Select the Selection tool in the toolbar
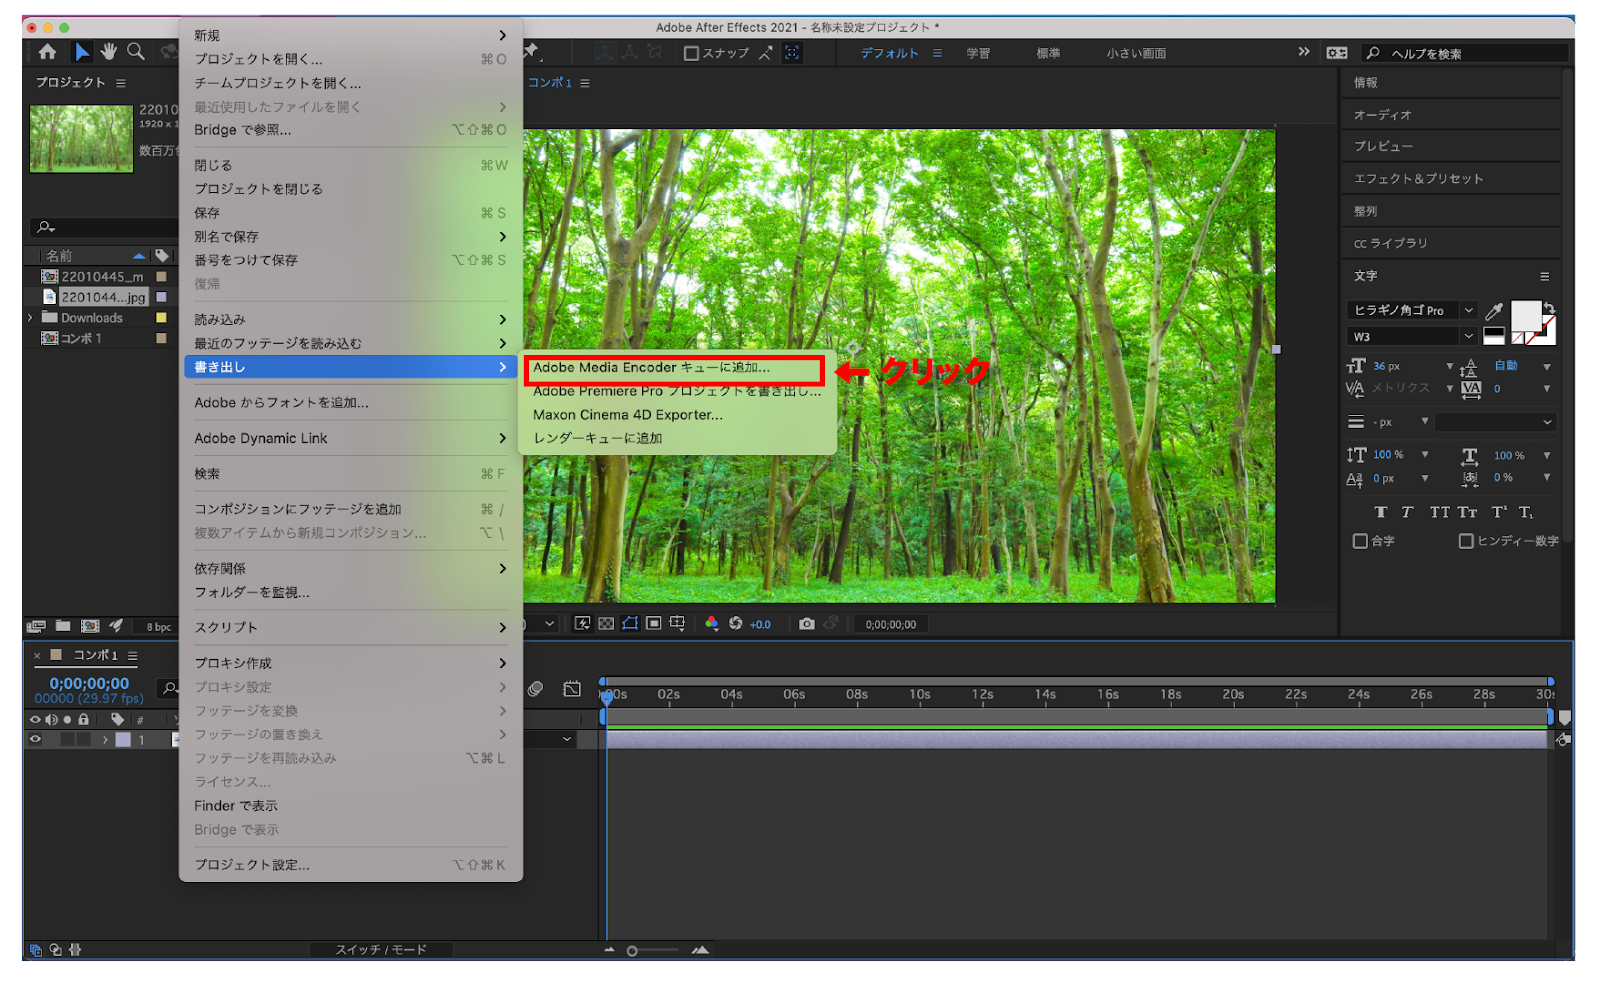 point(81,51)
